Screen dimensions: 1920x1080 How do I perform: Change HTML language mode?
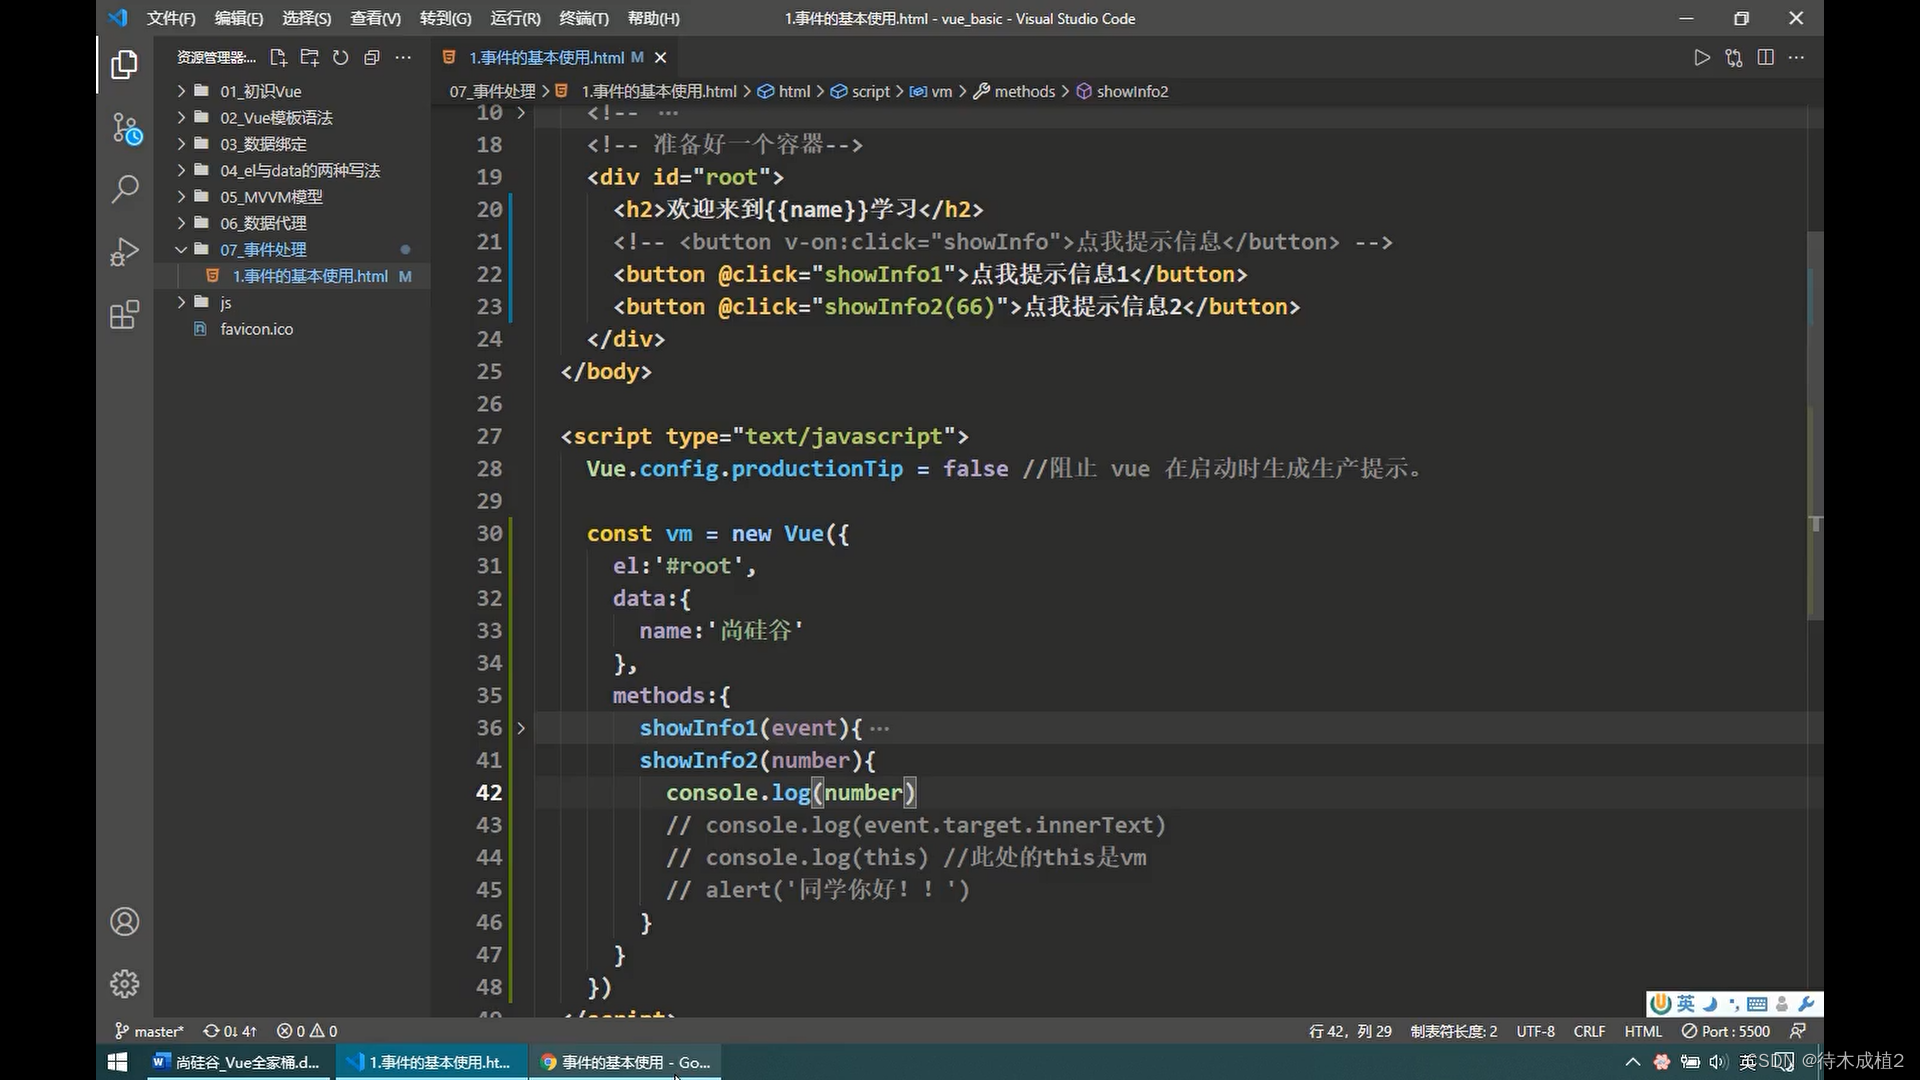pos(1643,1031)
